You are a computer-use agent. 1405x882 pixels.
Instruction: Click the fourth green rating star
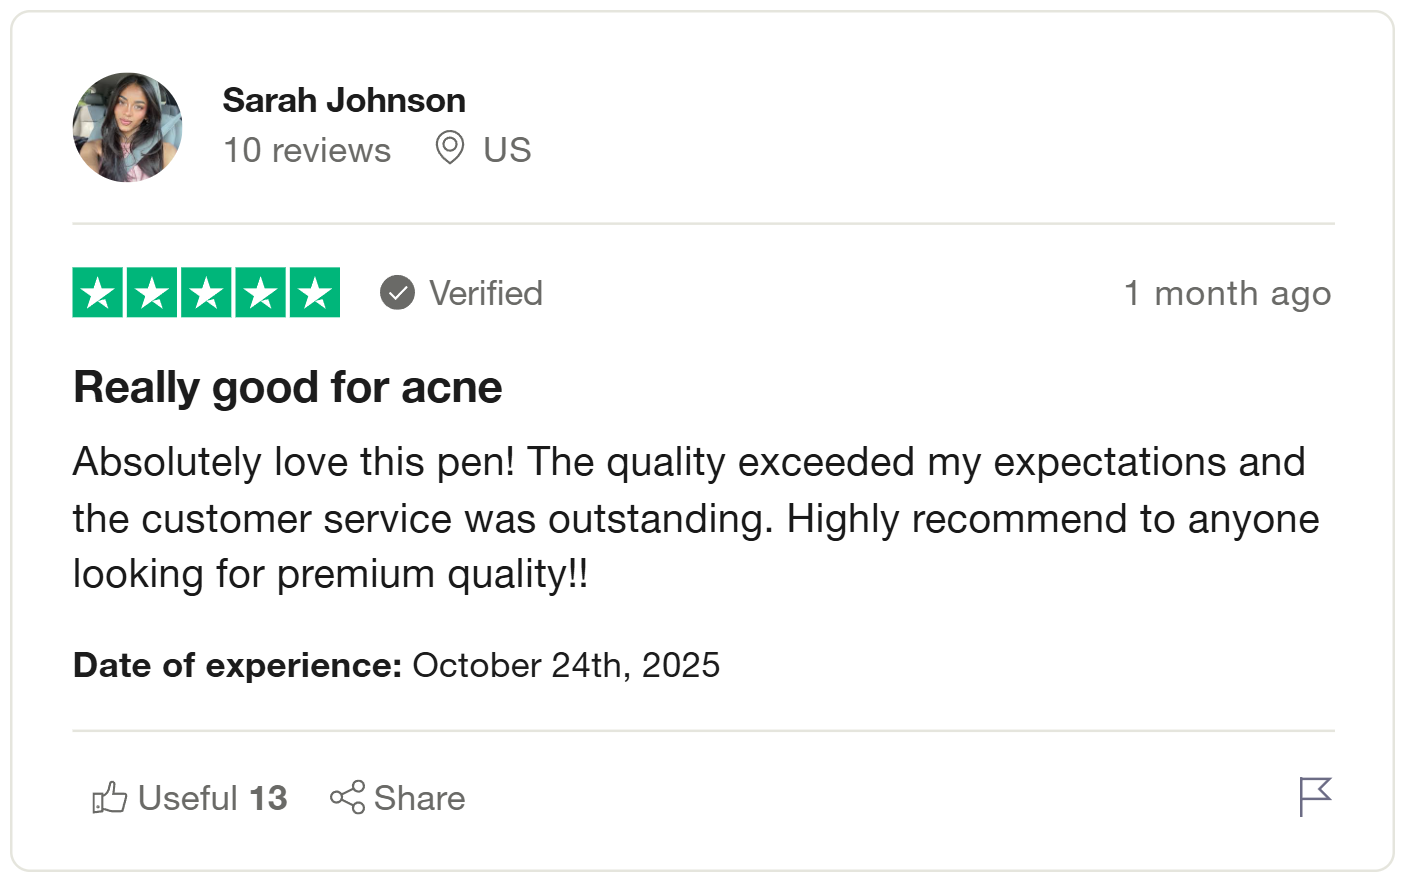pos(260,293)
